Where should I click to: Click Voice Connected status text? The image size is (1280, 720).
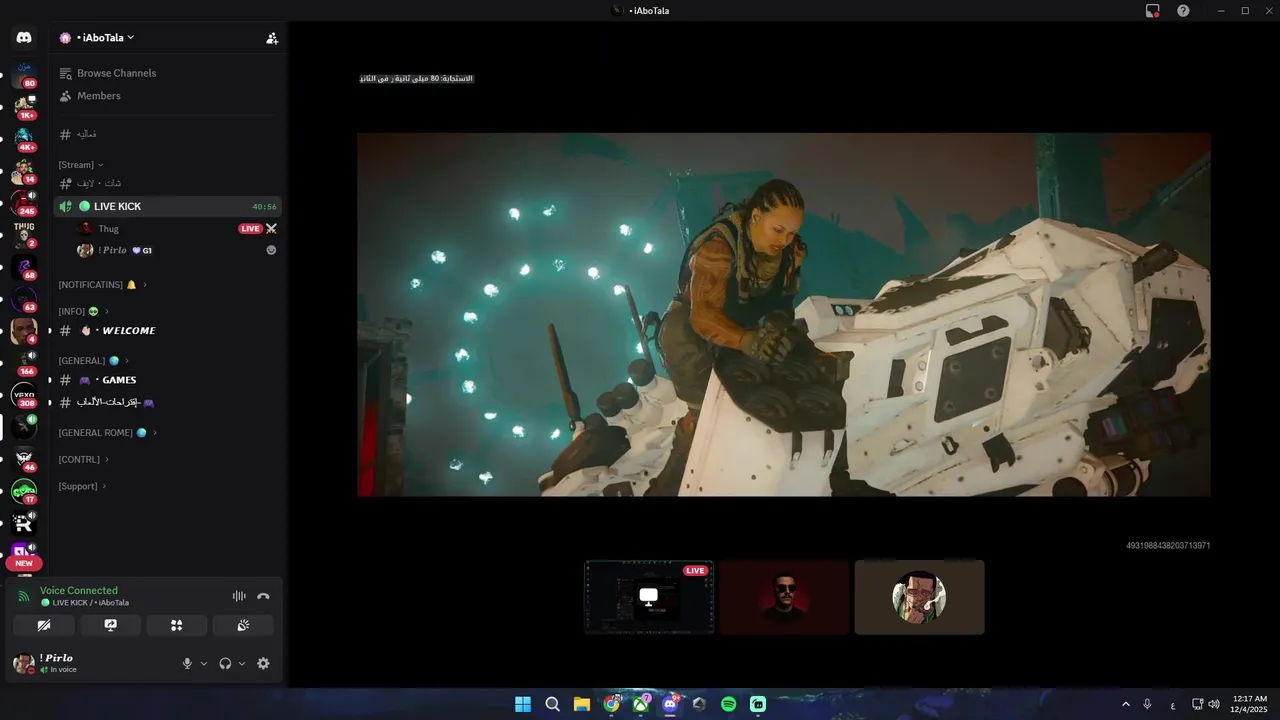pyautogui.click(x=79, y=590)
